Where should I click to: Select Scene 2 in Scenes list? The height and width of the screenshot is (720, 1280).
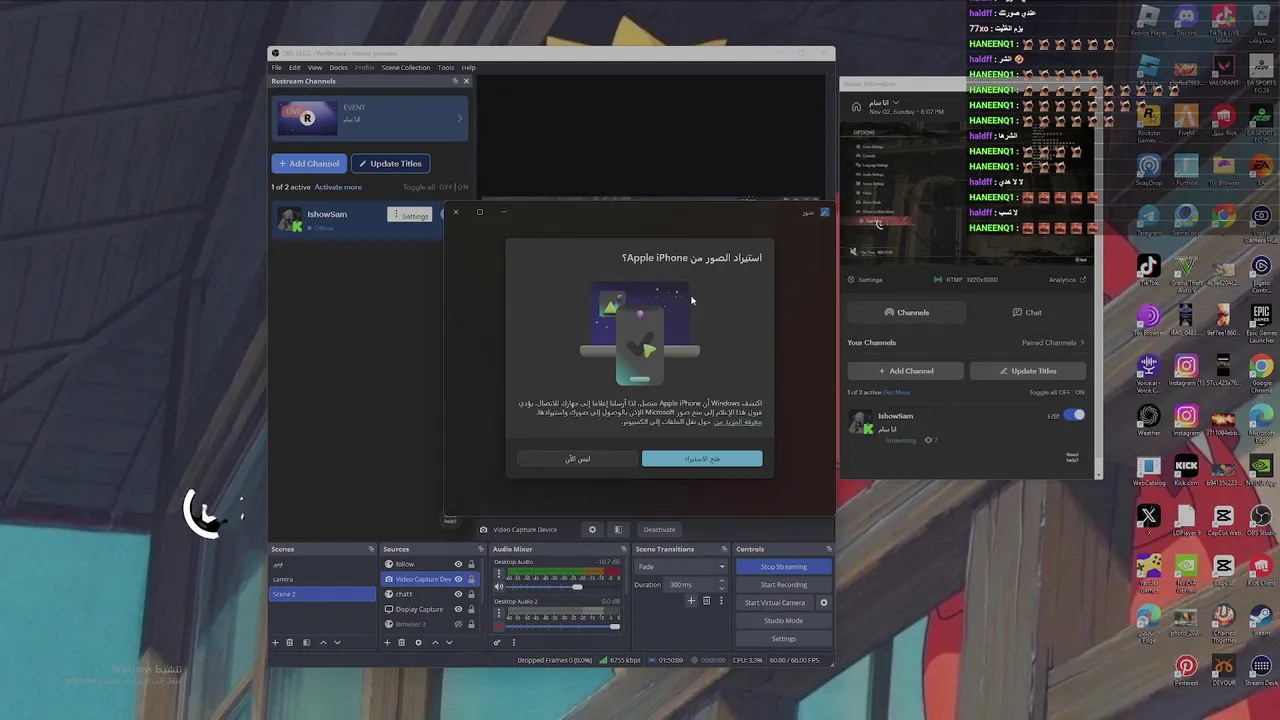click(322, 594)
